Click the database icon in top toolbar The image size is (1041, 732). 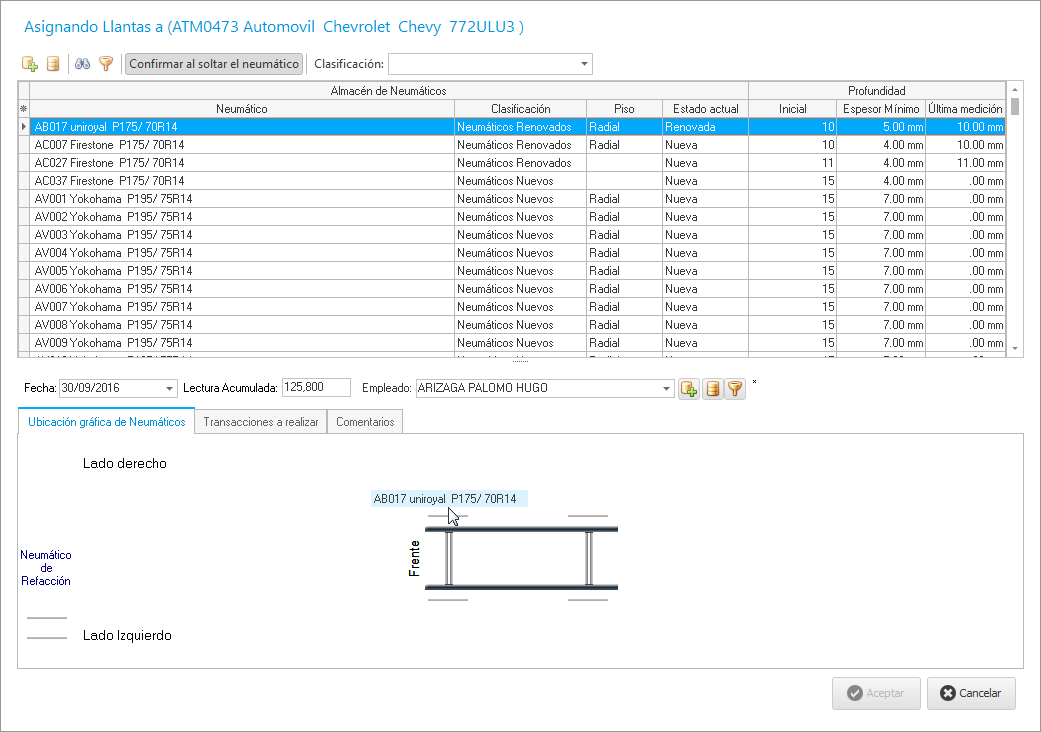coord(53,64)
